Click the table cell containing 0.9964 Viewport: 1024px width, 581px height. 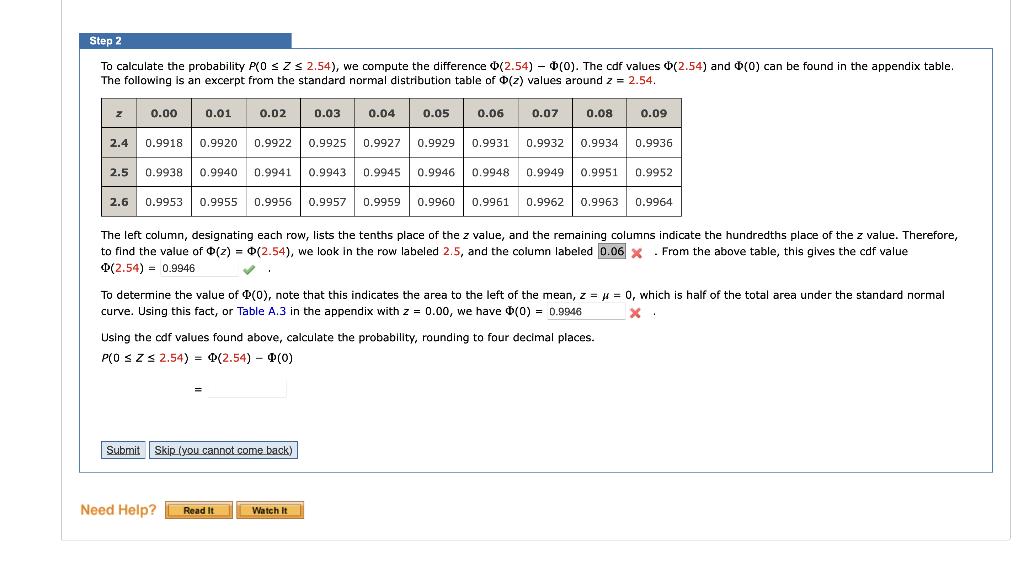[654, 201]
